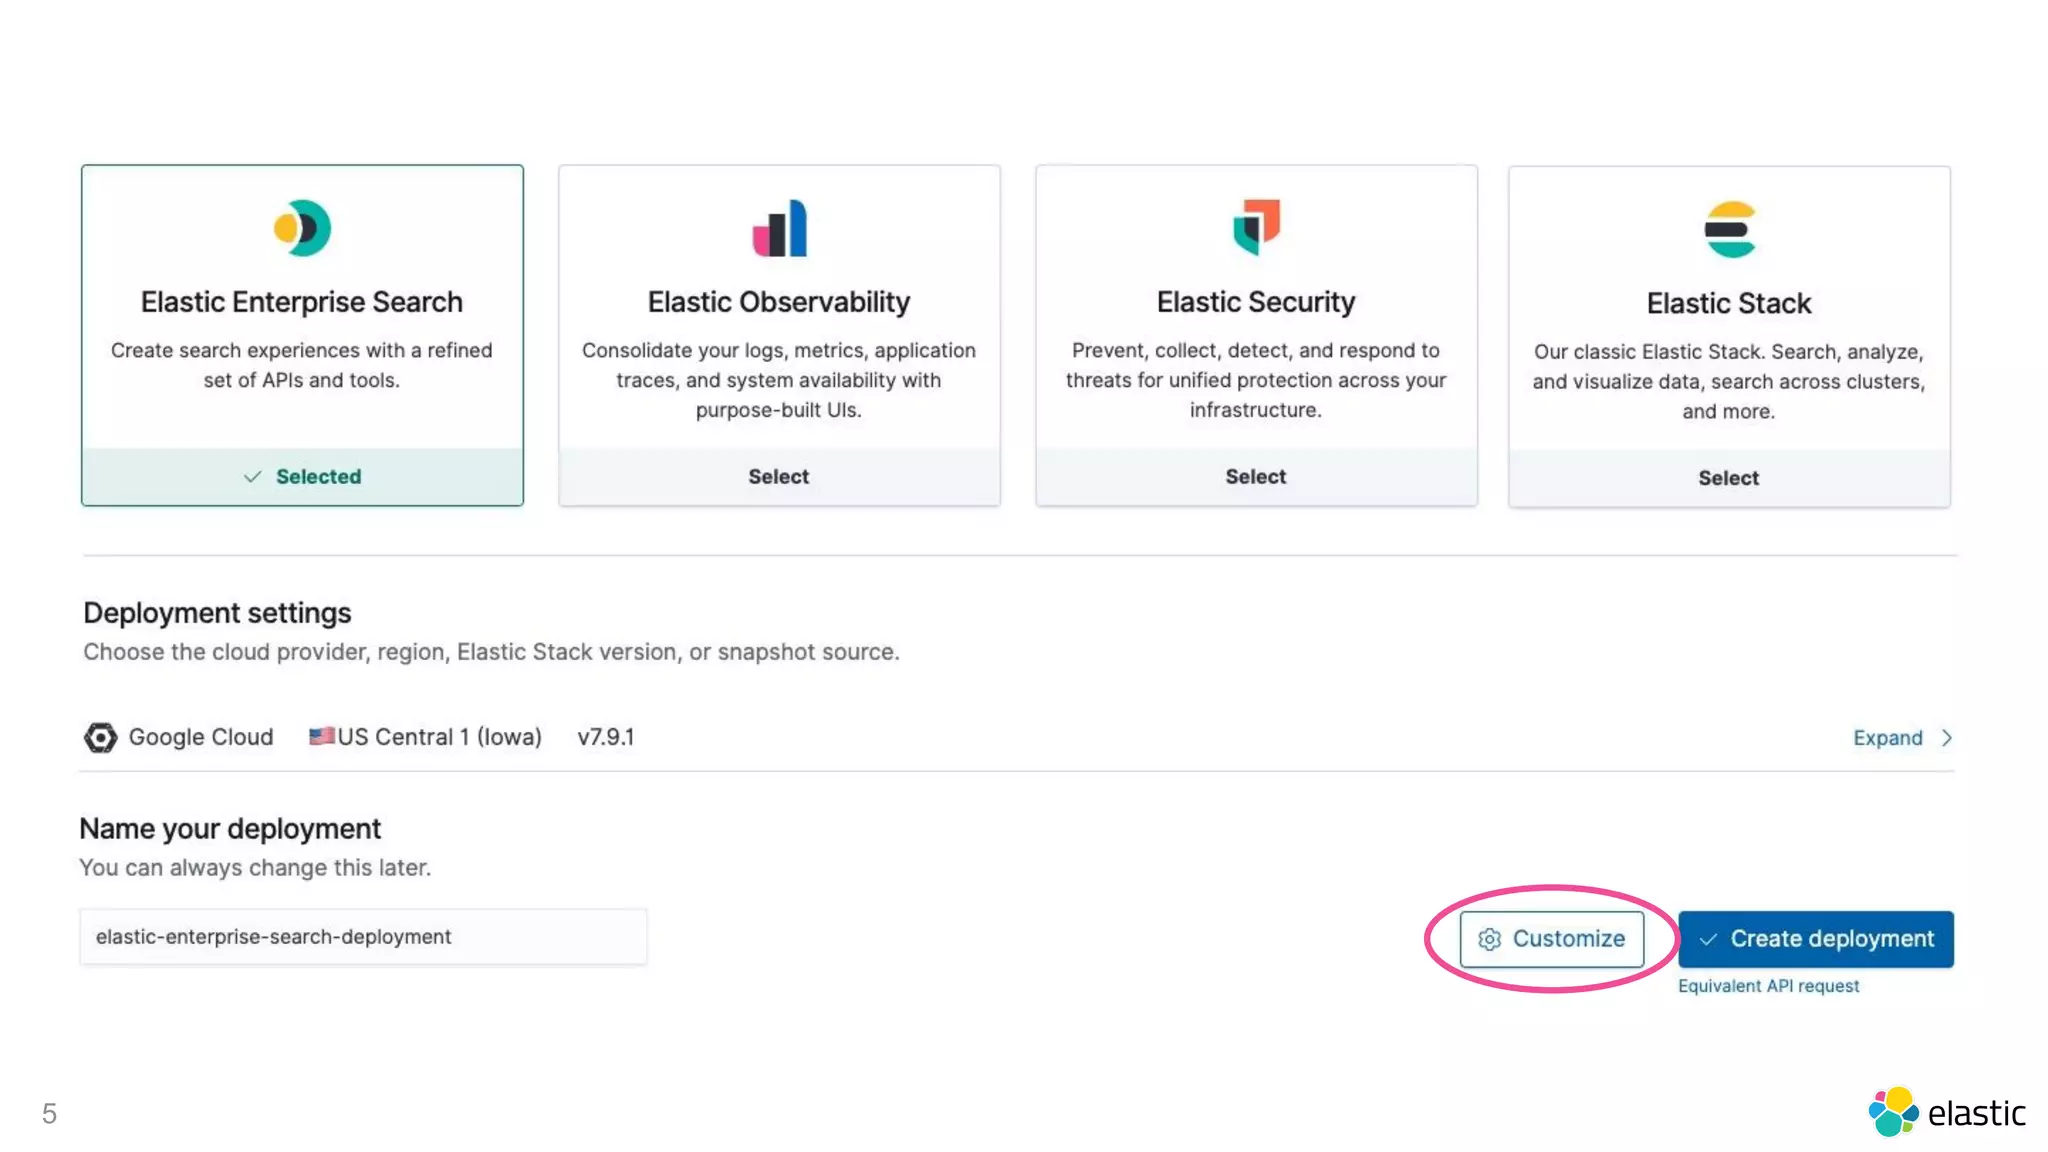Click the Elastic Security shield icon

pyautogui.click(x=1256, y=227)
